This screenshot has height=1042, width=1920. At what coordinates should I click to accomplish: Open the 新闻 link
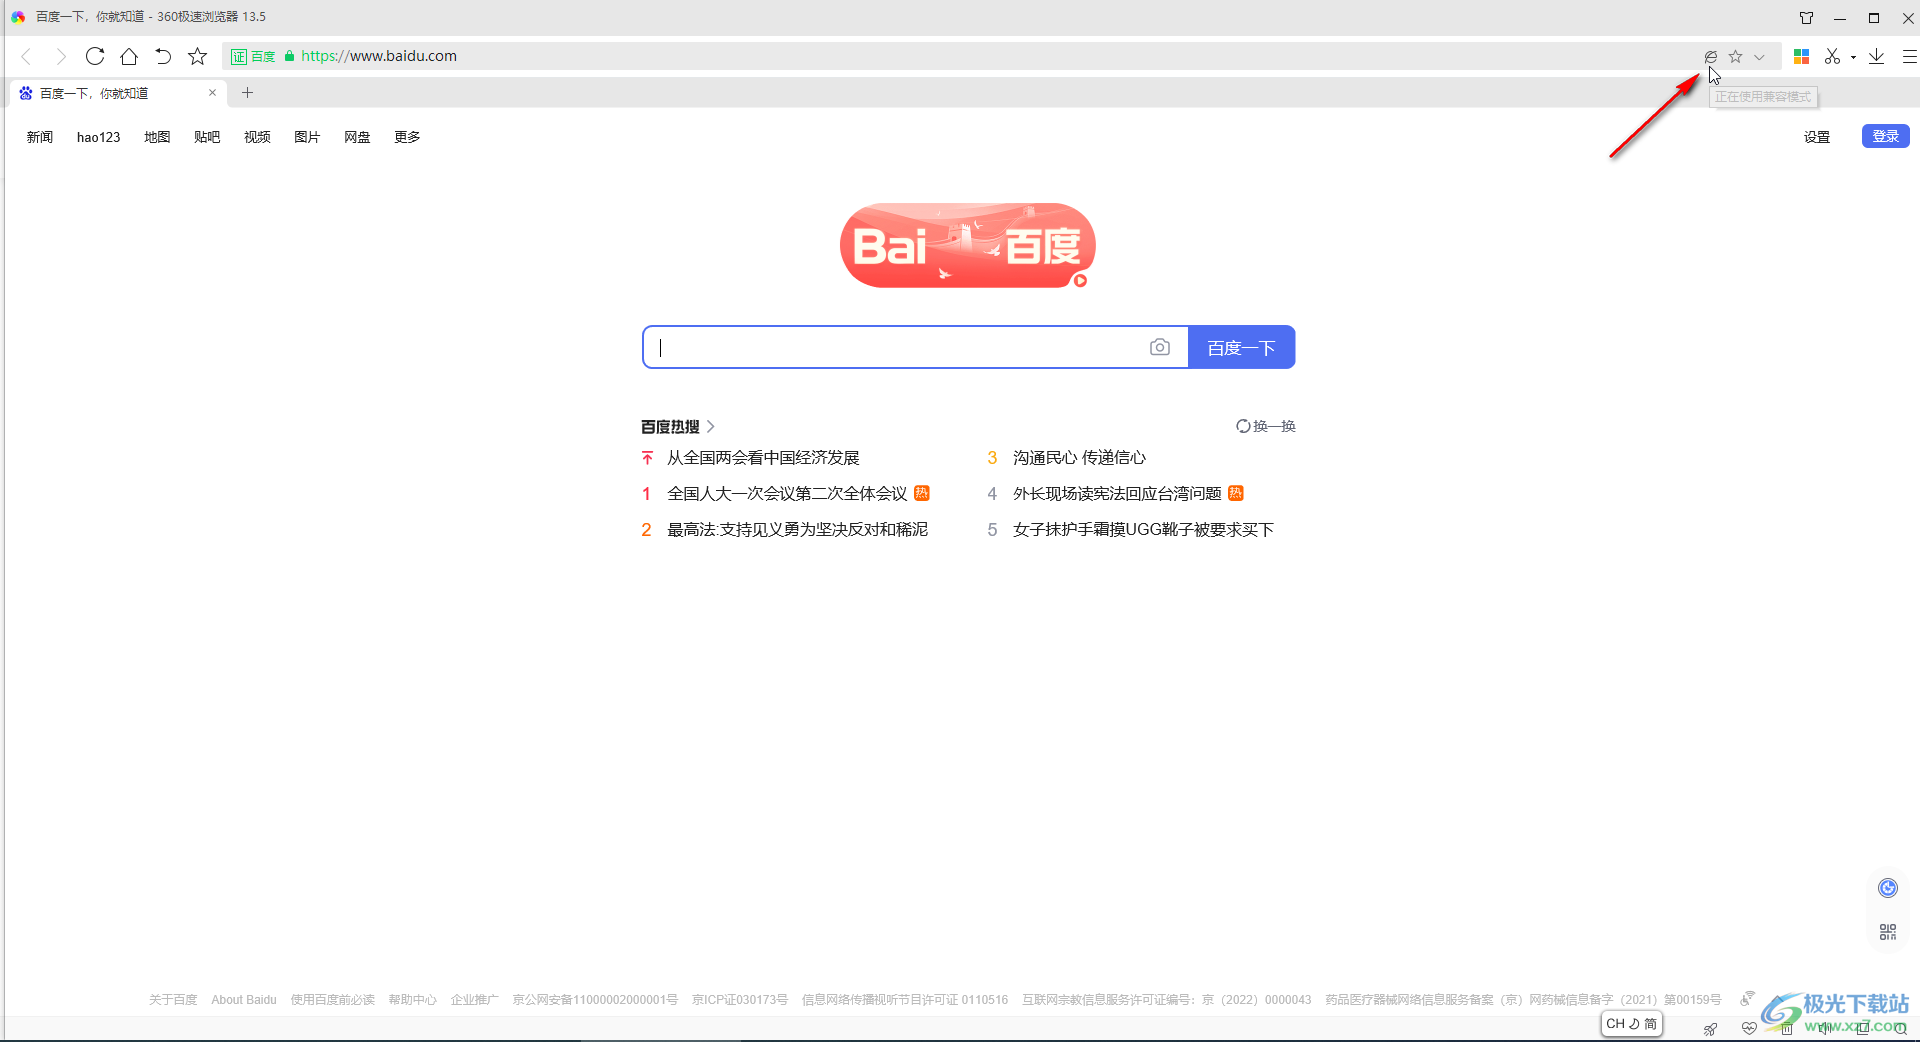click(40, 137)
